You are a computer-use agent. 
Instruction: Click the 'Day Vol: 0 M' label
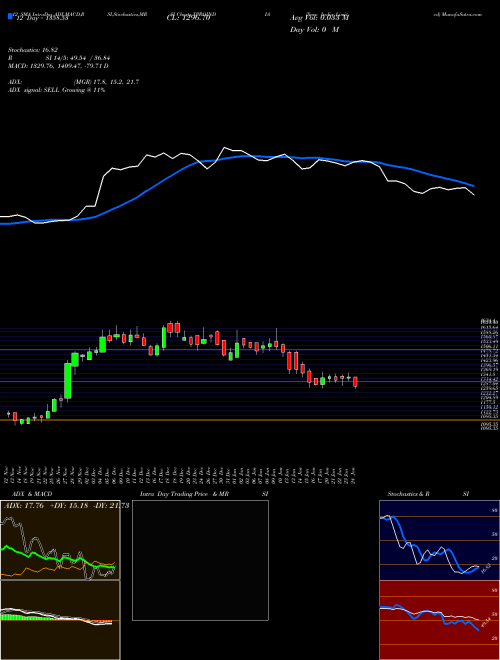coord(314,30)
